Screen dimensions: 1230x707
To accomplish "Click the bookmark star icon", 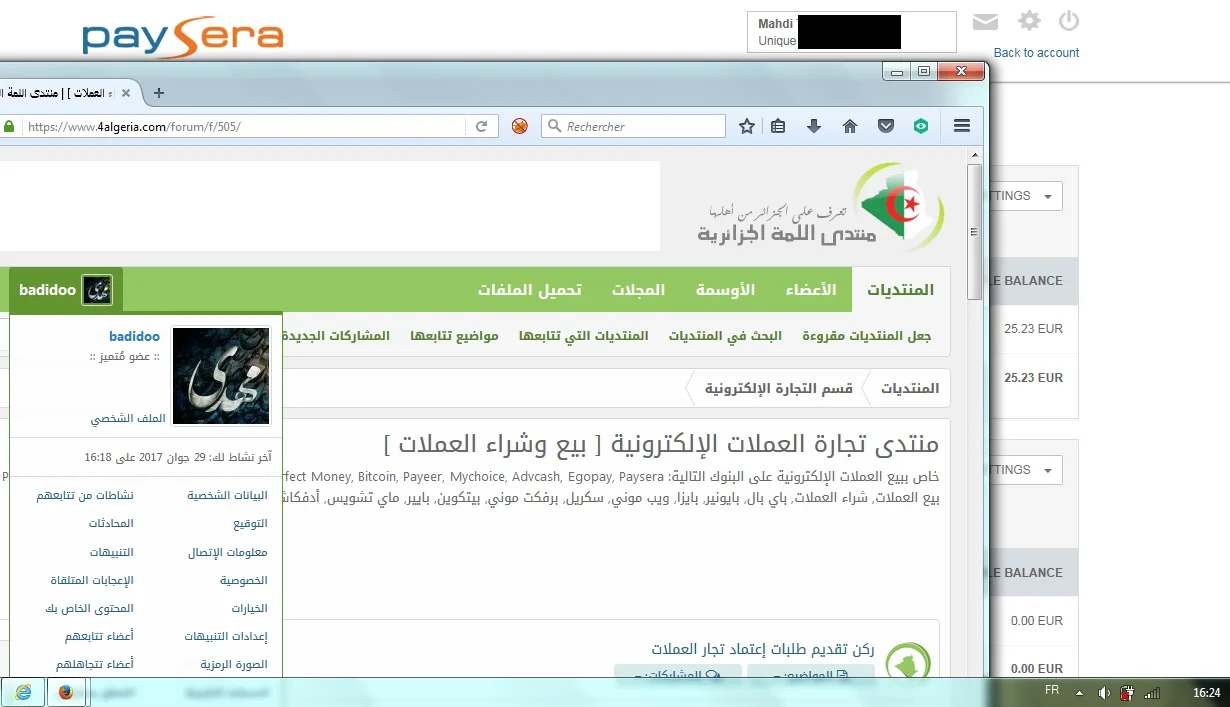I will click(747, 126).
